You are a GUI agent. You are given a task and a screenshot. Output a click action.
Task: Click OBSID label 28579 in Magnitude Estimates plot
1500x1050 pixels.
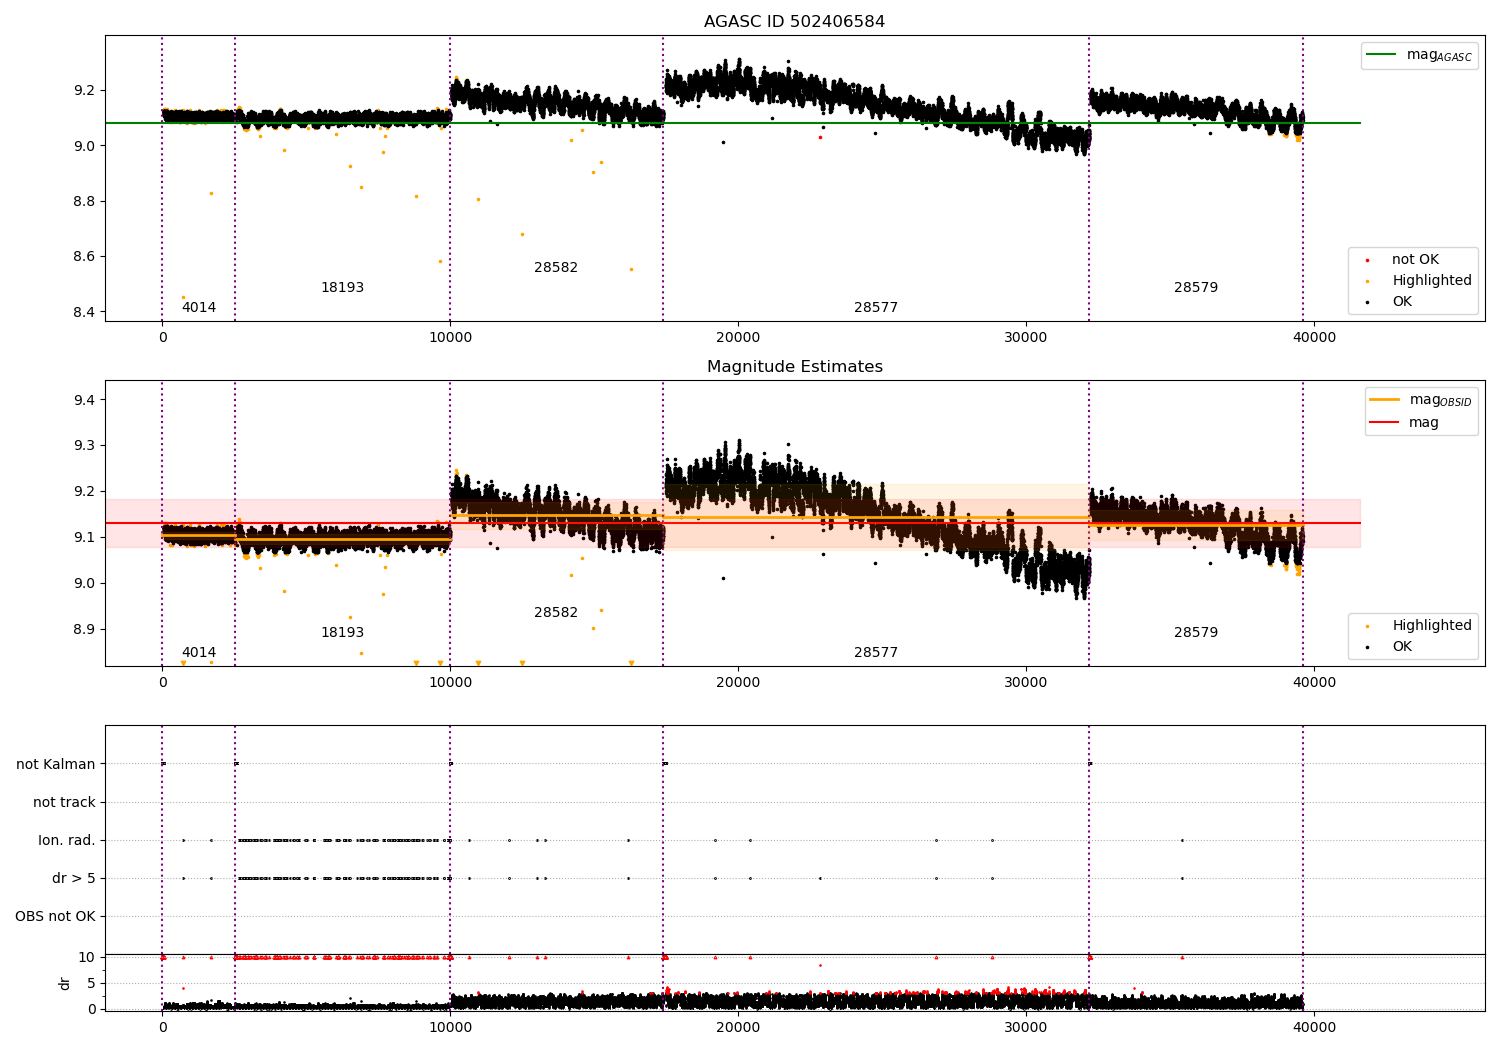(1196, 632)
